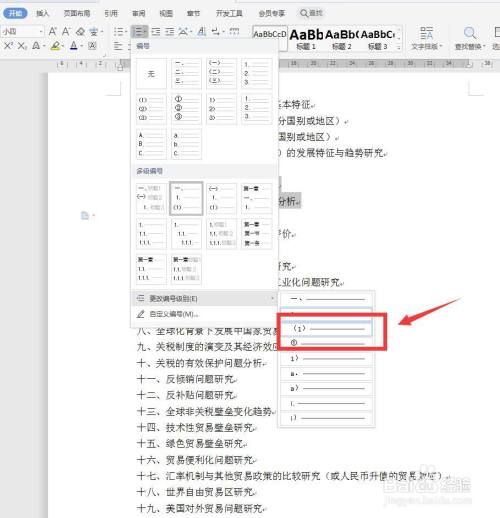Increase font size with the A+ icon

(53, 32)
